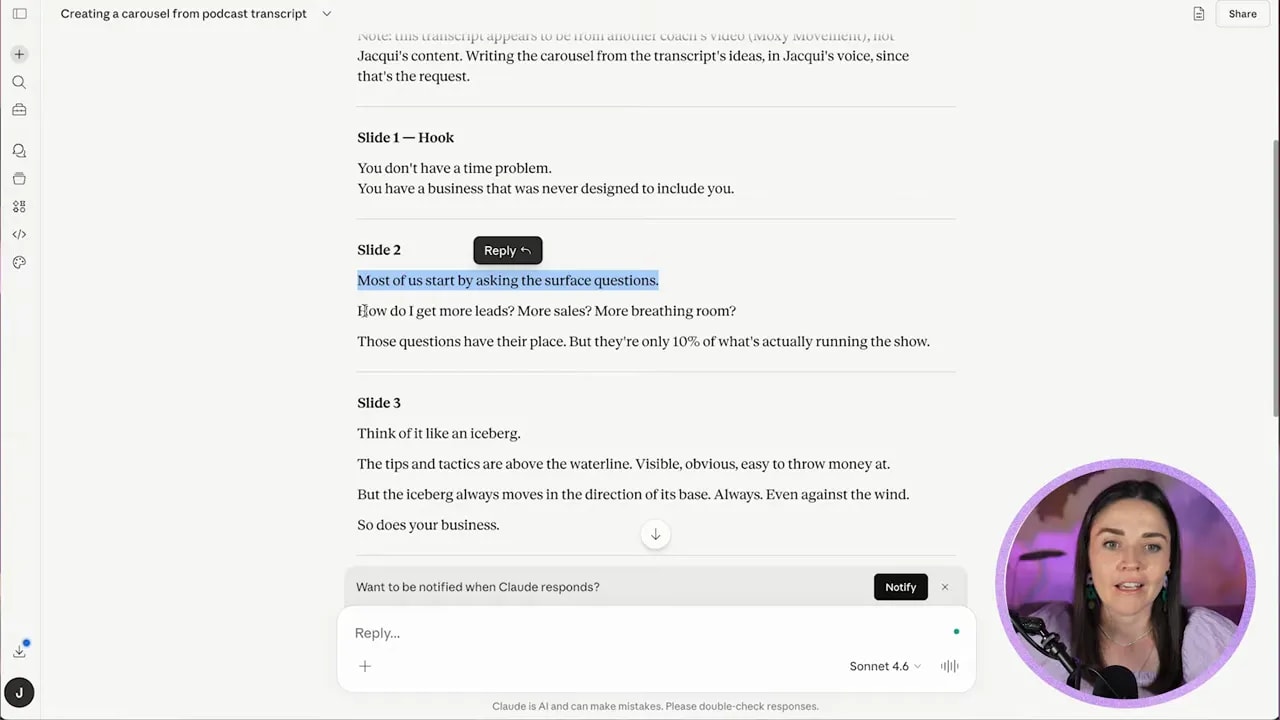1280x720 pixels.
Task: Toggle the sidebar panel icon
Action: [x=19, y=14]
